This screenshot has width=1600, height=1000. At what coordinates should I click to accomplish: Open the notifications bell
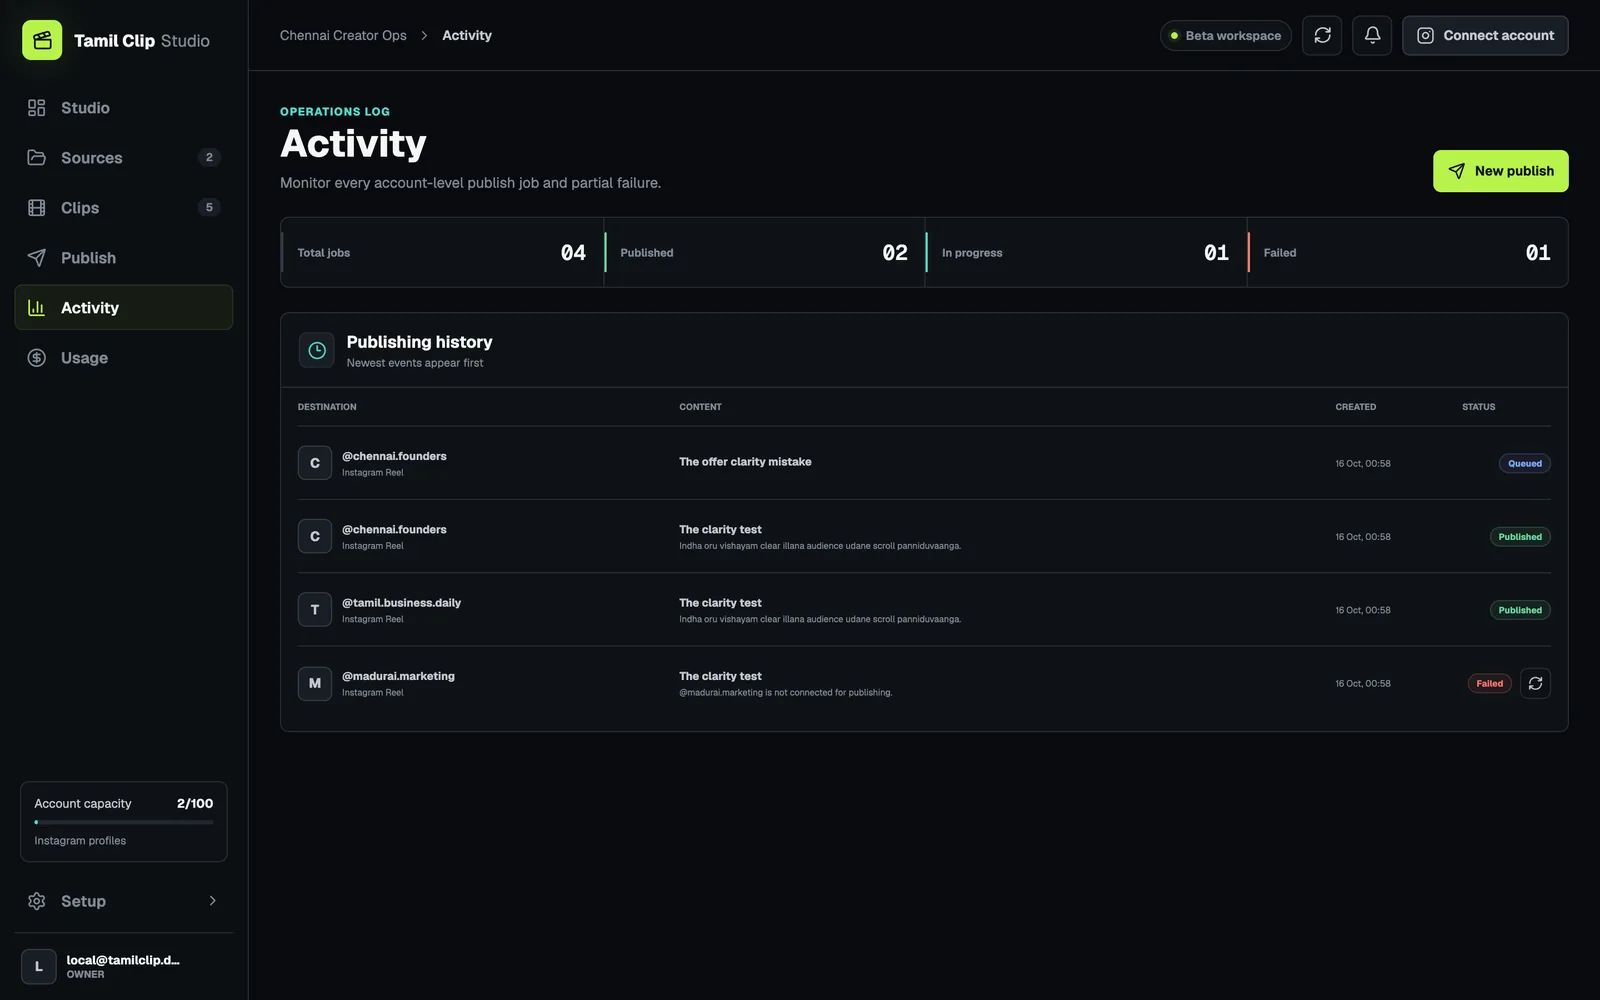(1372, 36)
